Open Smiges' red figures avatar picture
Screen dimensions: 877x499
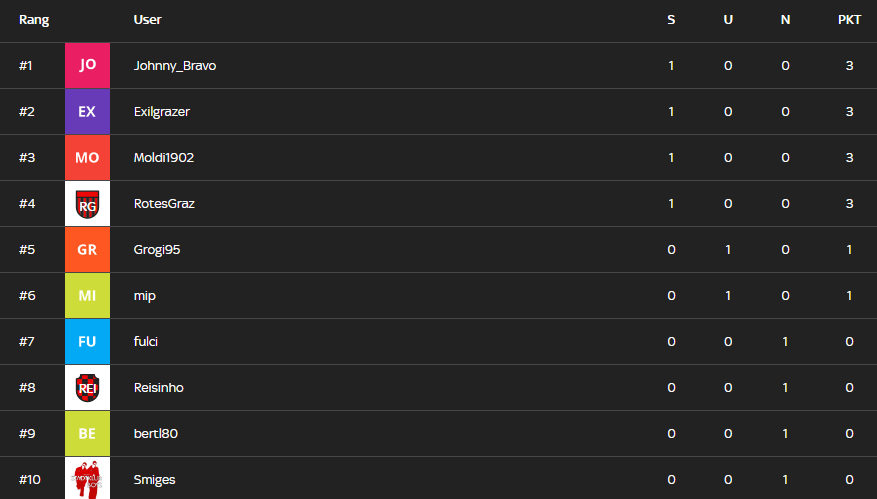[x=87, y=478]
